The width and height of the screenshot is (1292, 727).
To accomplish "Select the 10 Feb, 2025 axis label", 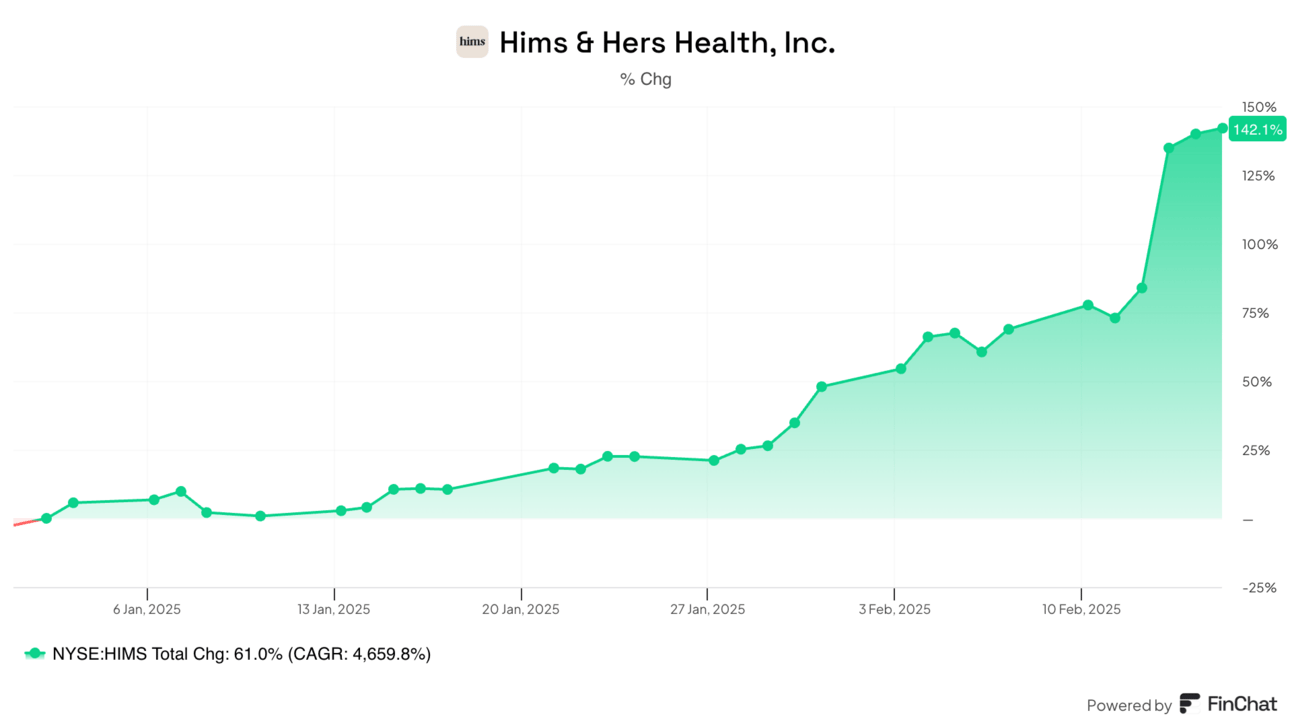I will 1081,609.
